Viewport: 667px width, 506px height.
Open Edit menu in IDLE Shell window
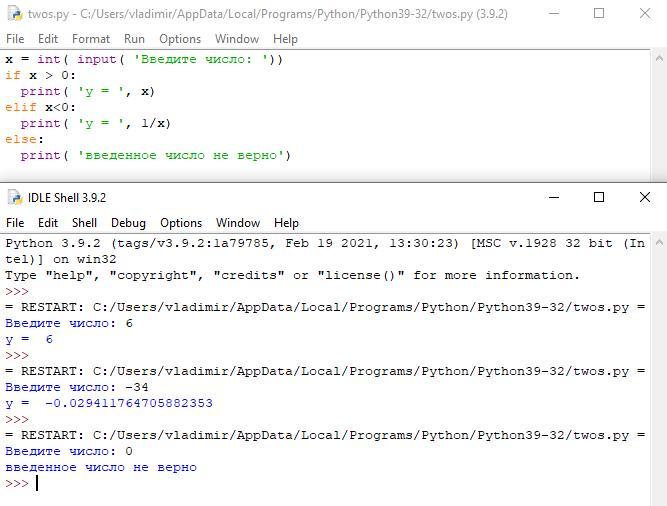click(x=48, y=223)
